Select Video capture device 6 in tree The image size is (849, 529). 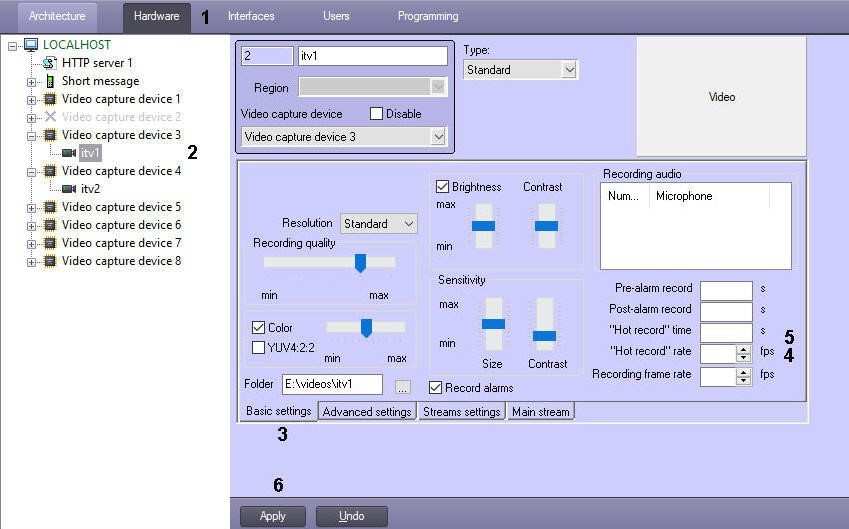[121, 225]
